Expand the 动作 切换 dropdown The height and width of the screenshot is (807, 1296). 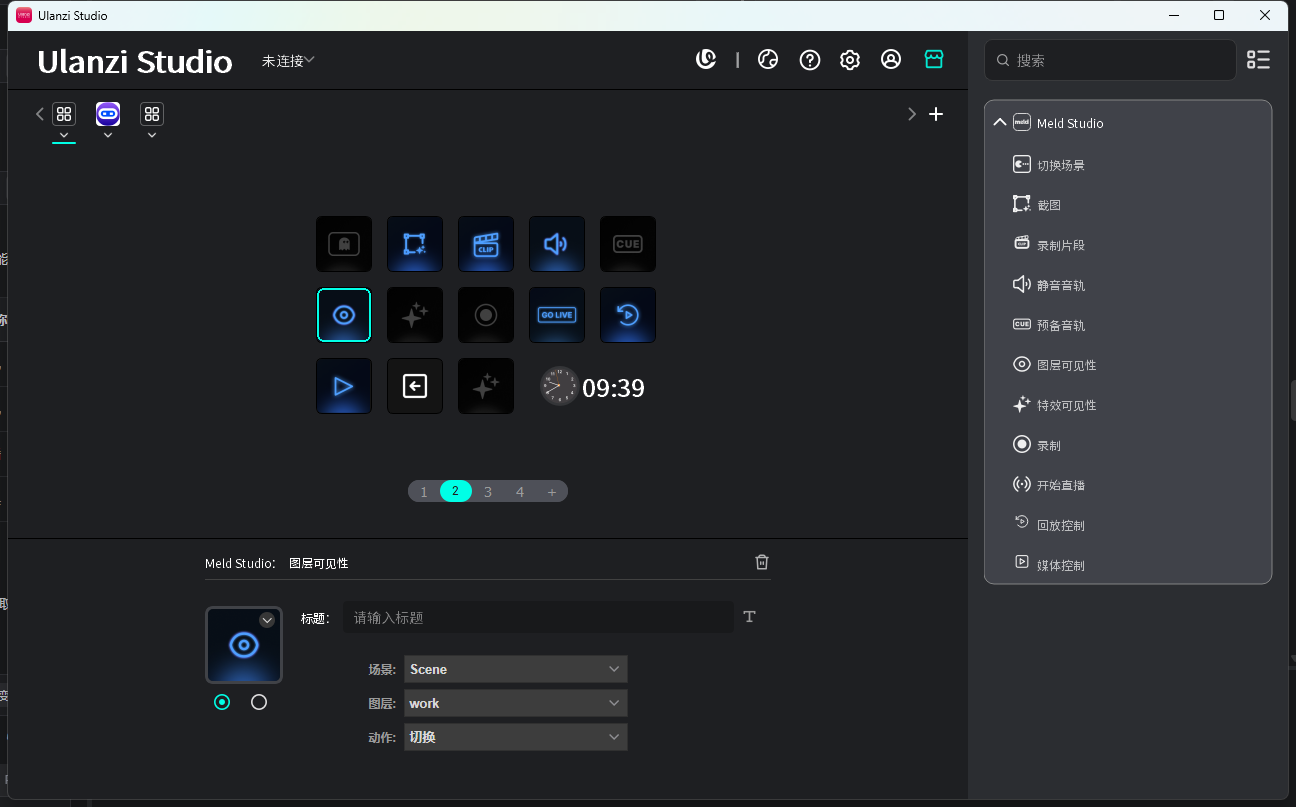[515, 737]
